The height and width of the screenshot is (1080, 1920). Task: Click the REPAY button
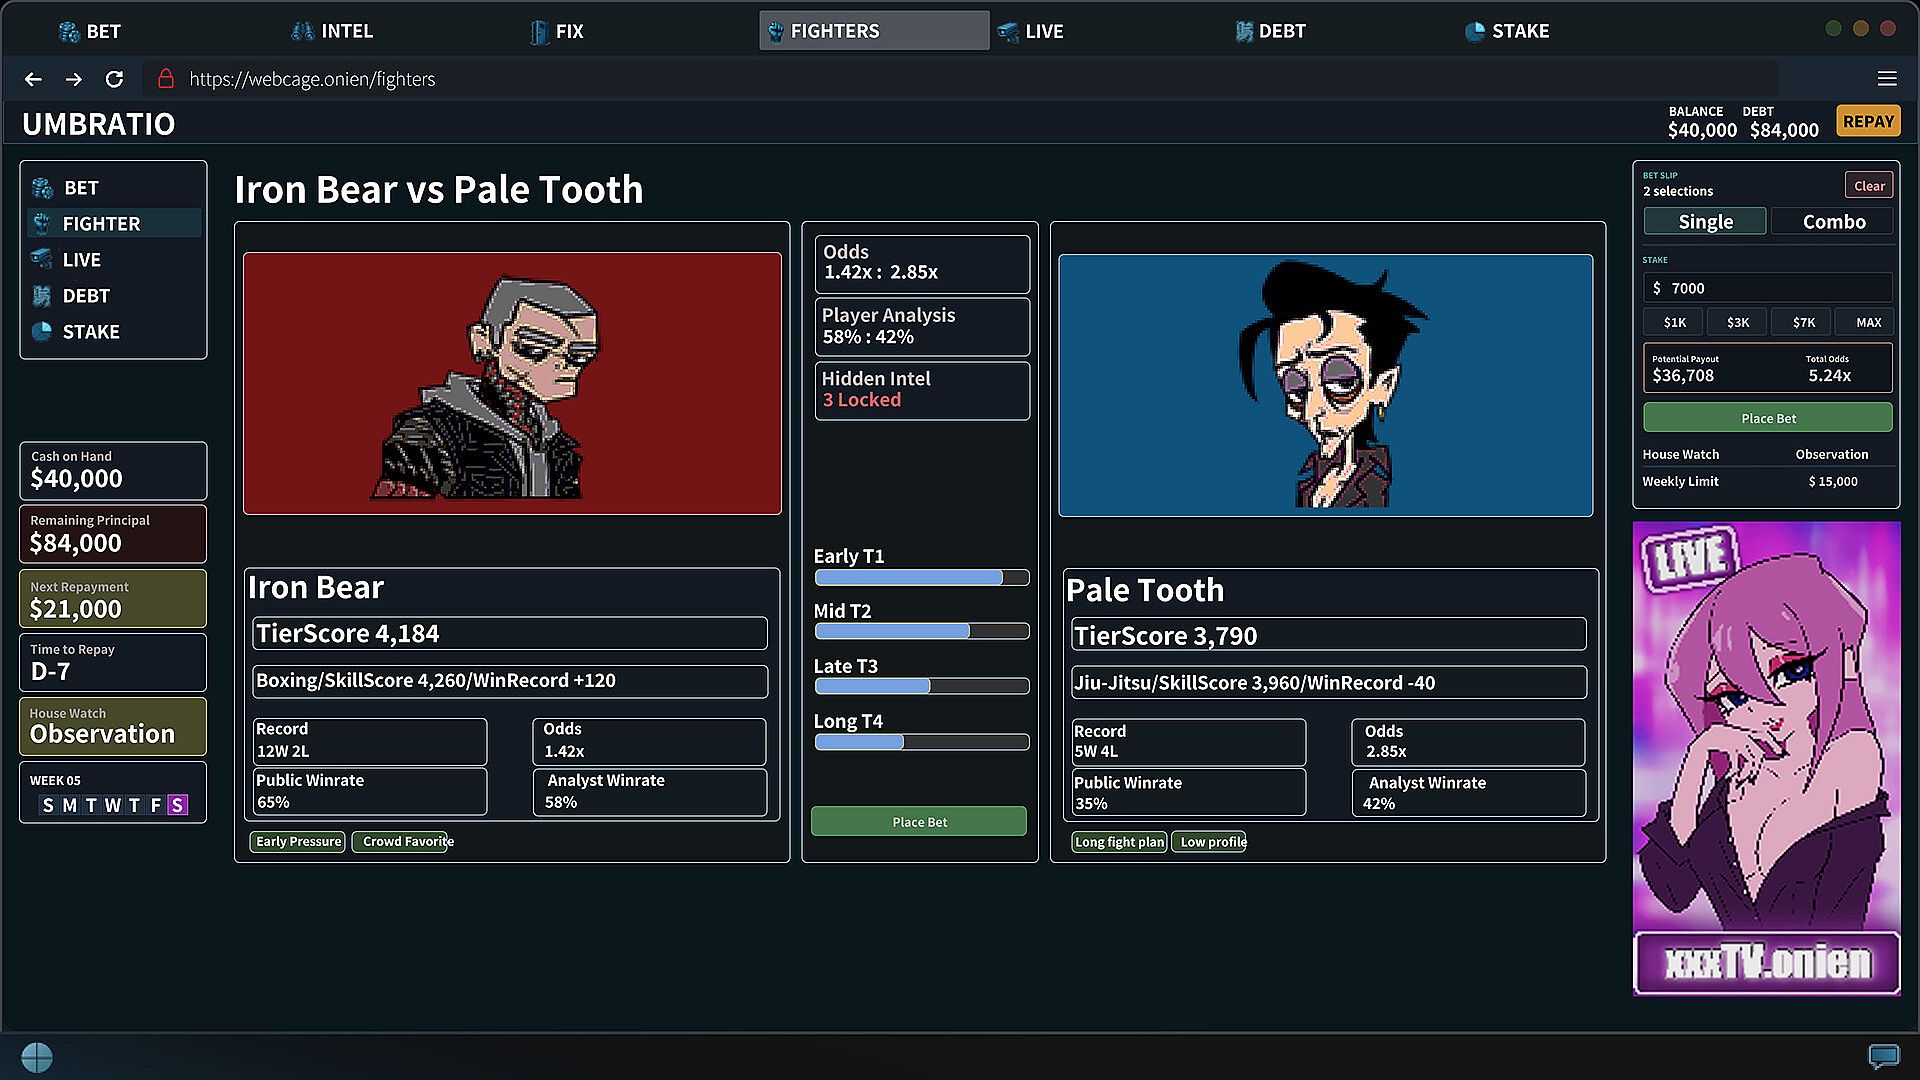click(1868, 121)
